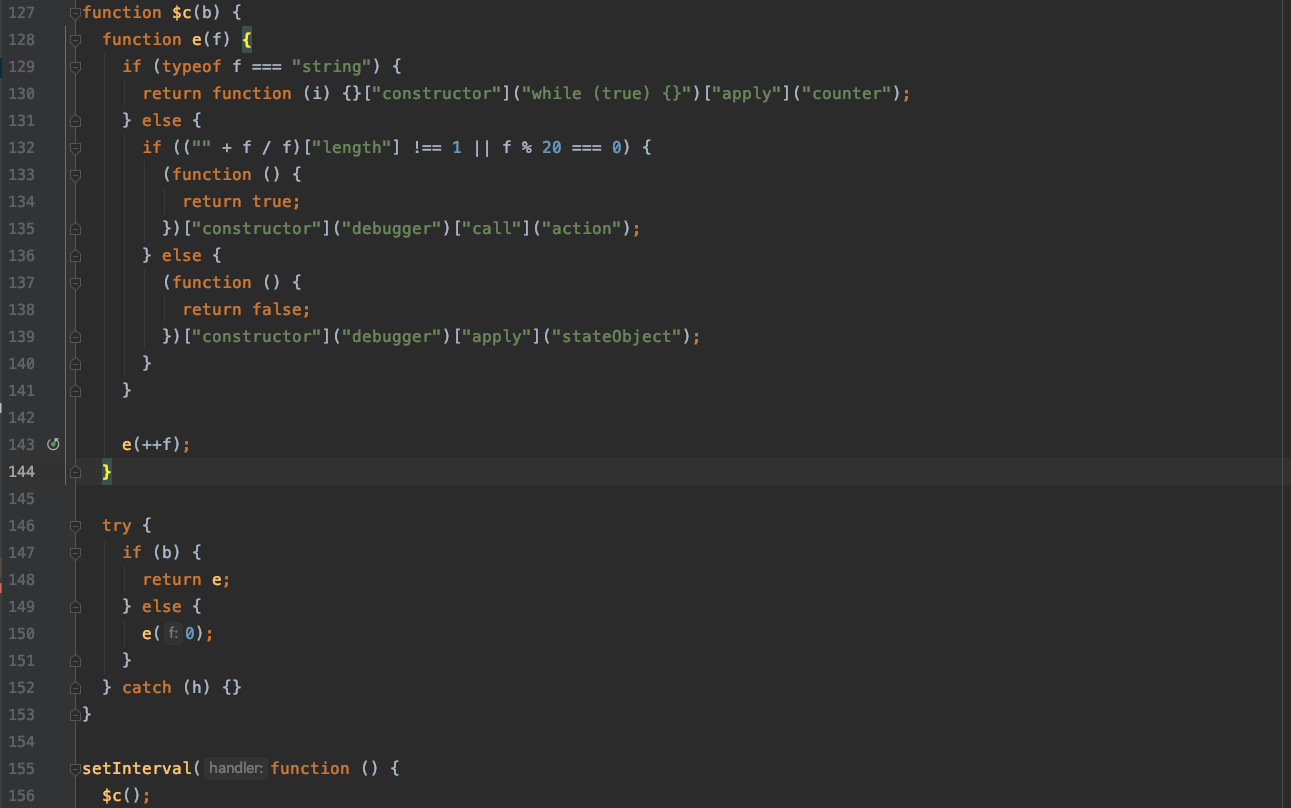Collapse the try block at line 146
1291x808 pixels.
[75, 526]
